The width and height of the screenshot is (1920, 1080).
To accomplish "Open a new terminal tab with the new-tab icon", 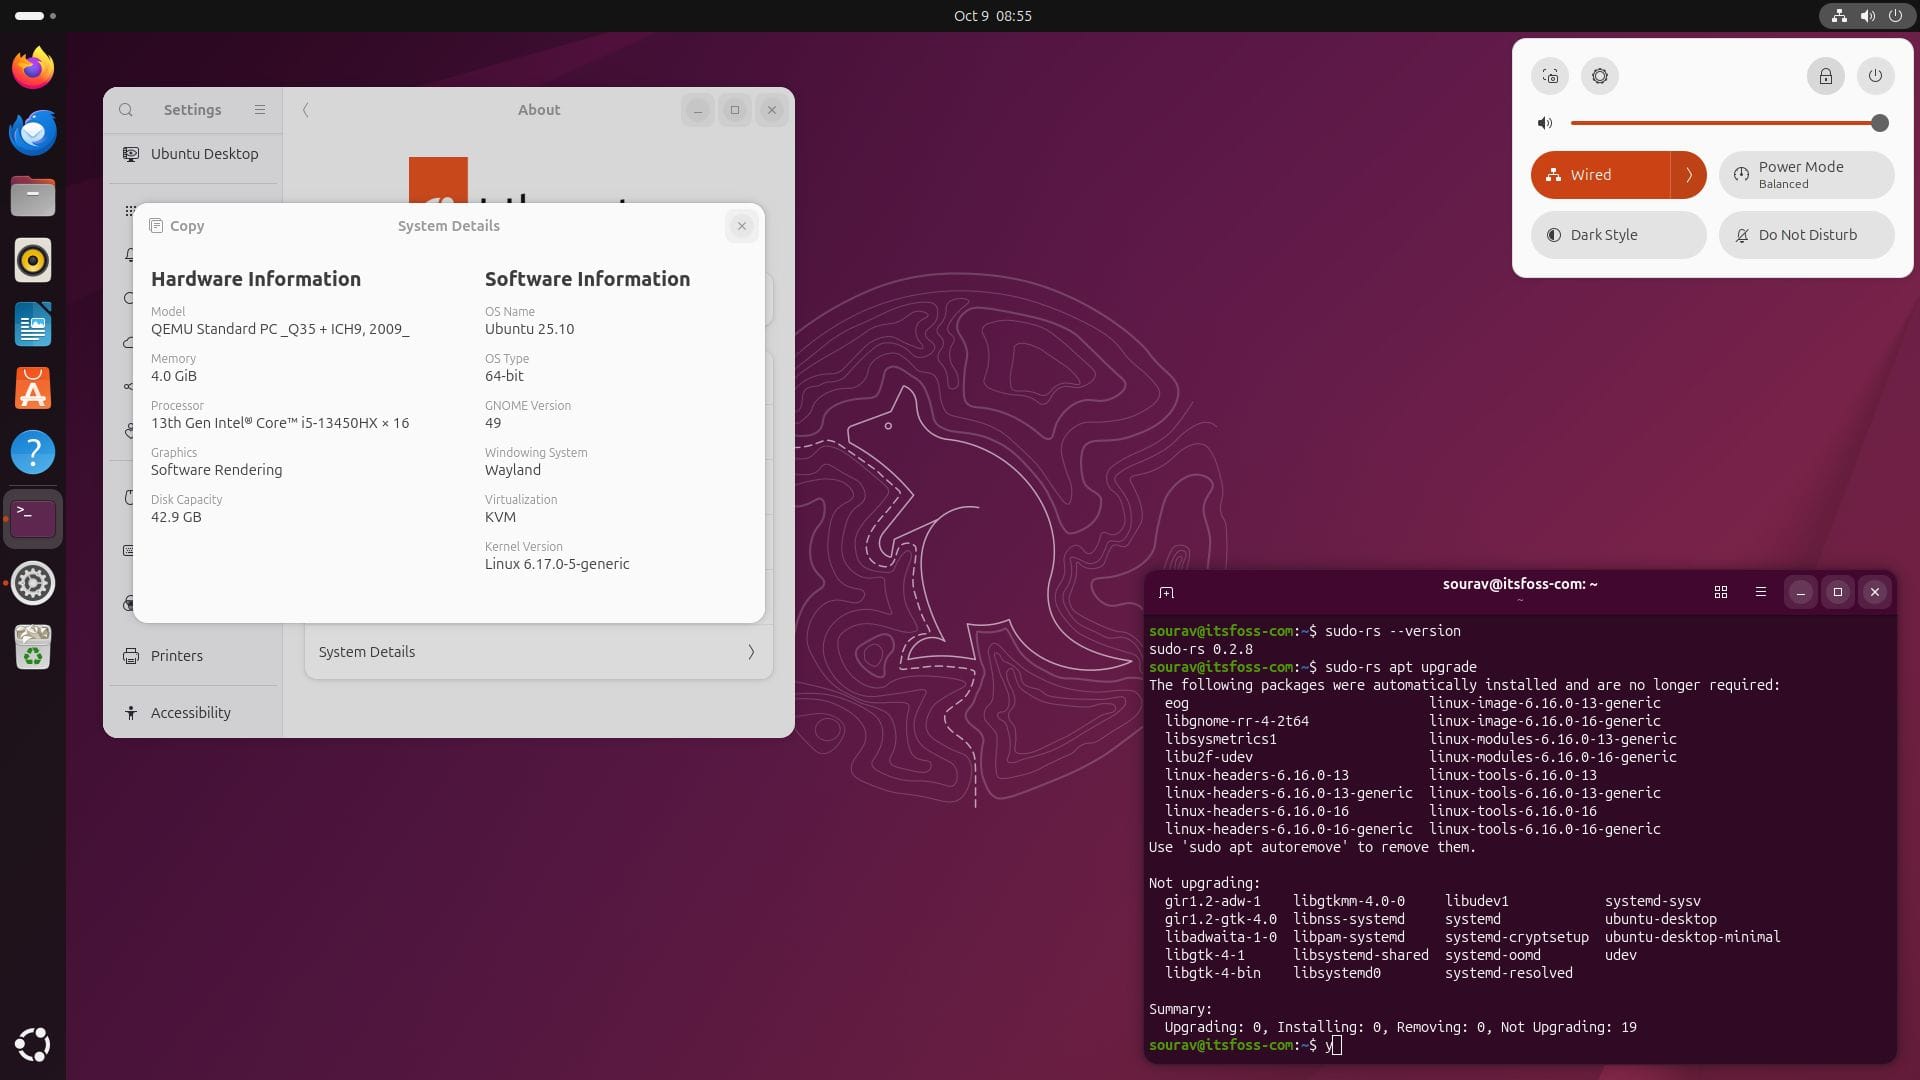I will [x=1168, y=592].
